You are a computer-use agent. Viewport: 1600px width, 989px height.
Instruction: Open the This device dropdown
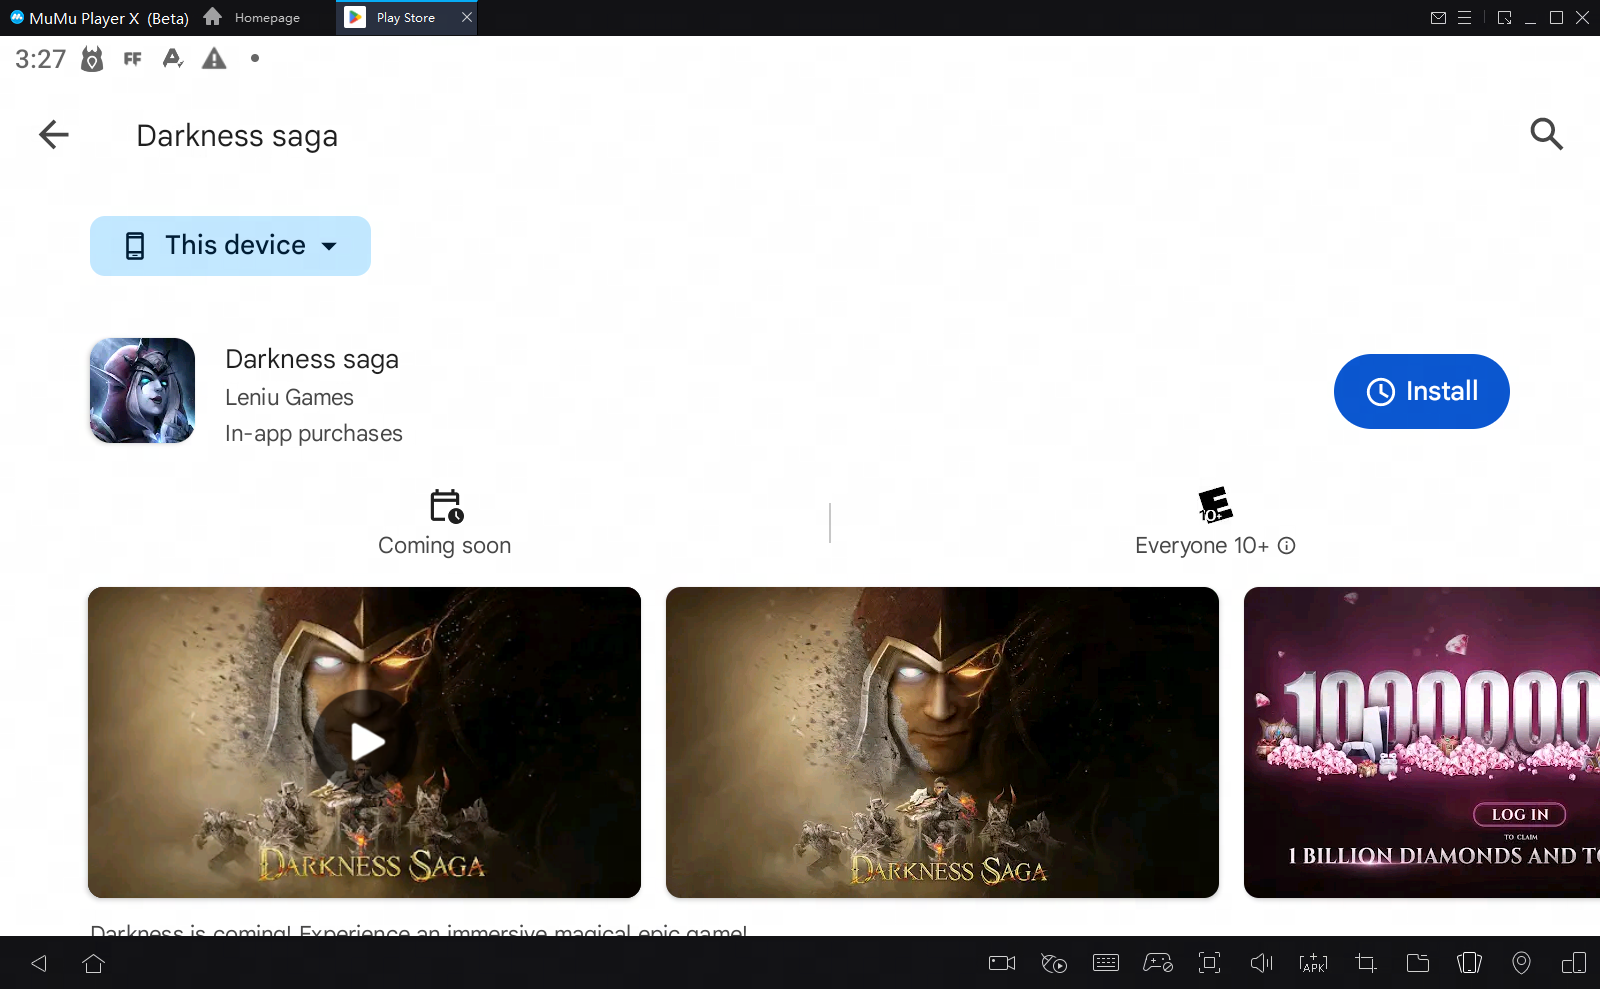(x=230, y=245)
